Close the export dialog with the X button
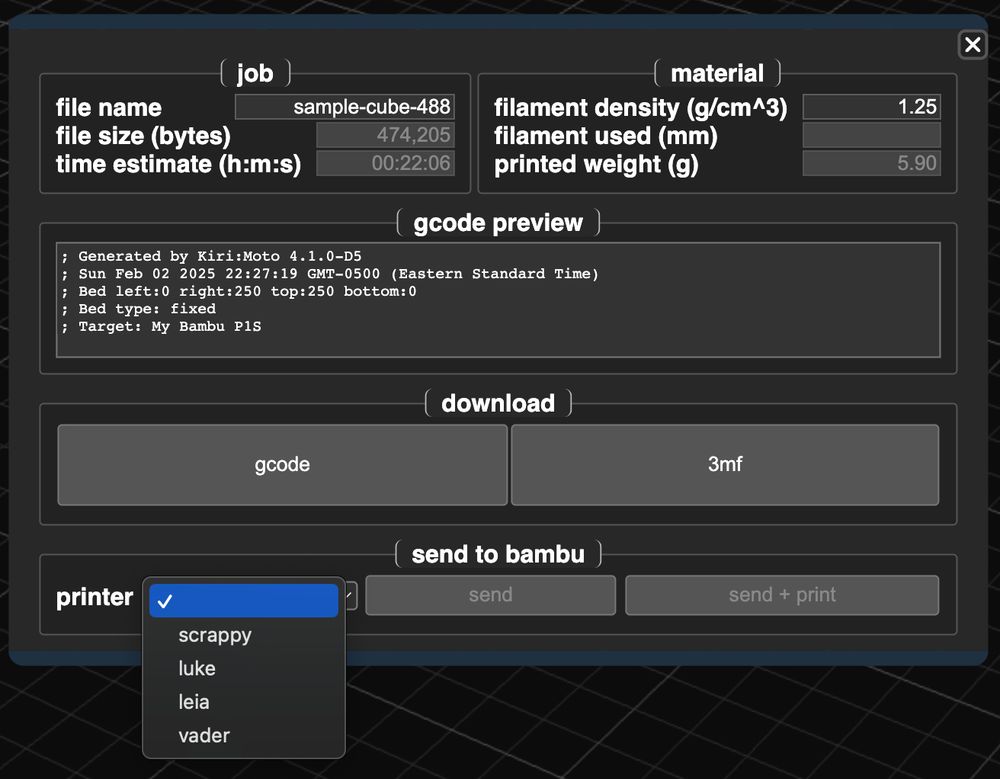 tap(973, 45)
